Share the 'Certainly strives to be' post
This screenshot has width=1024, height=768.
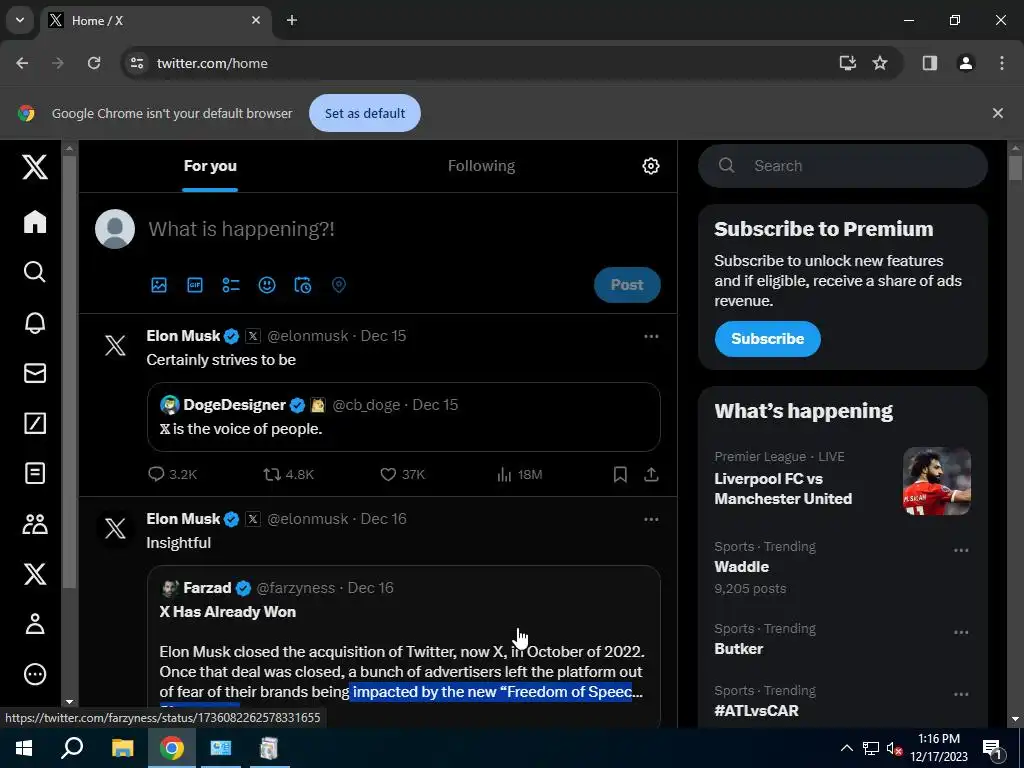click(x=651, y=474)
